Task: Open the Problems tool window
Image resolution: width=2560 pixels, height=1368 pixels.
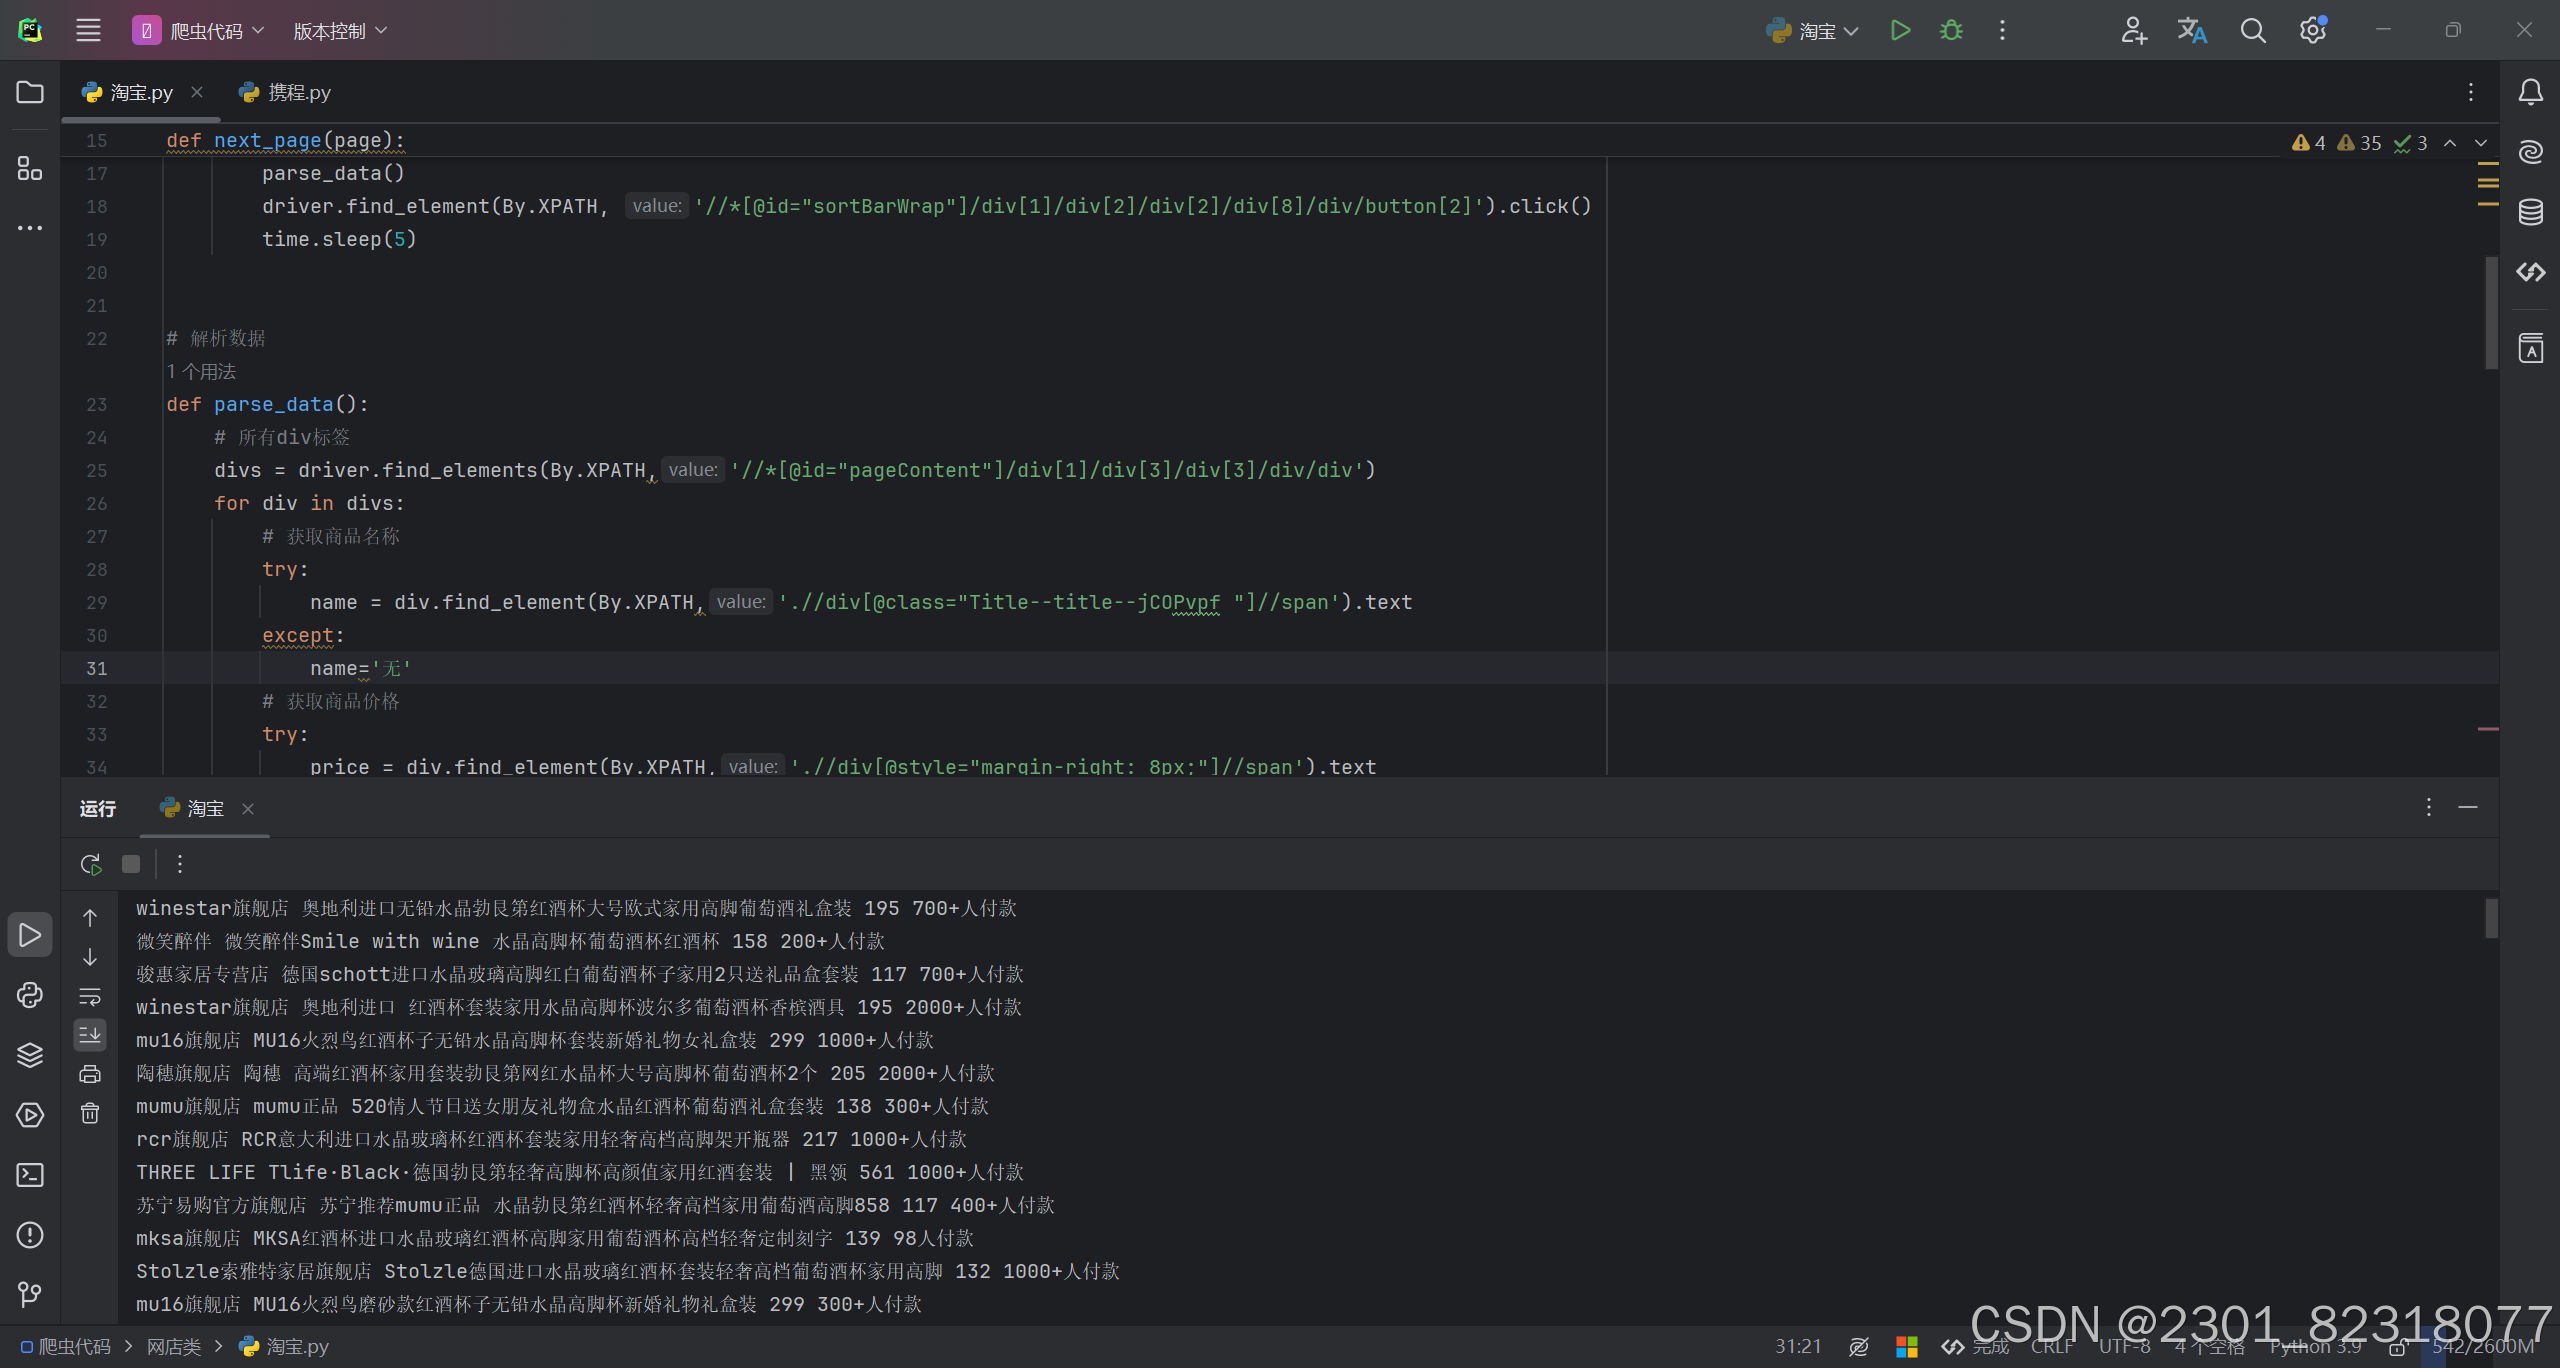Action: click(30, 1235)
